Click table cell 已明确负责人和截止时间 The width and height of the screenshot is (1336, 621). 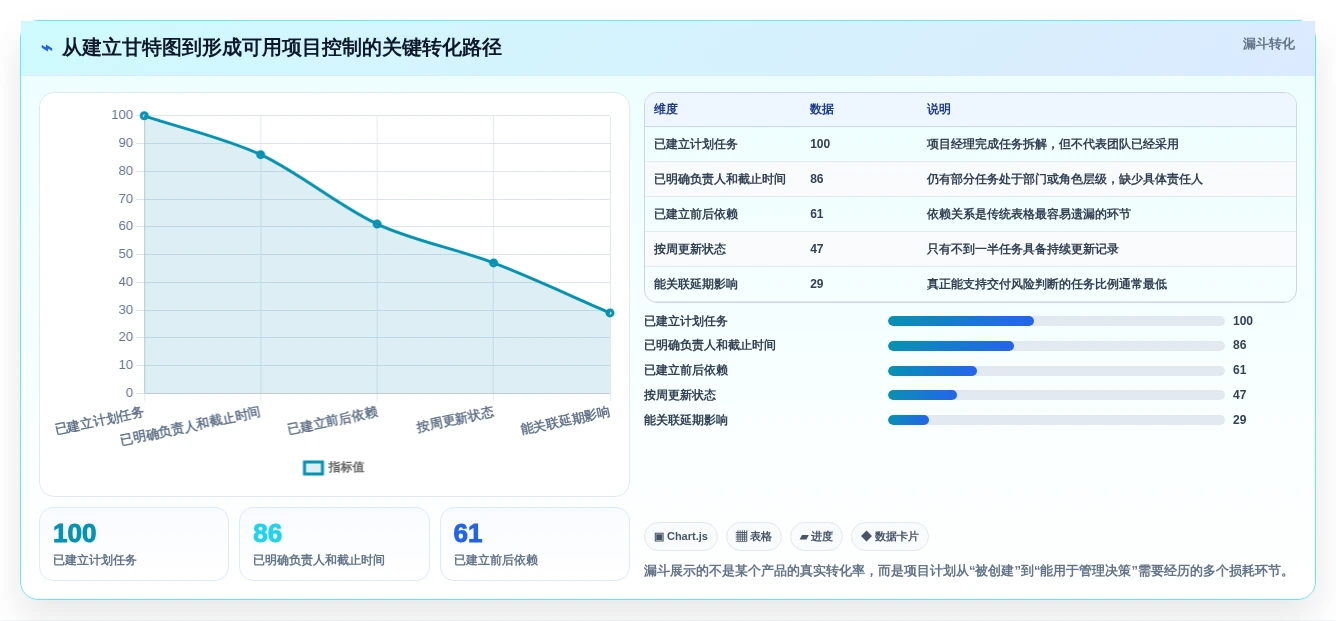(x=720, y=179)
